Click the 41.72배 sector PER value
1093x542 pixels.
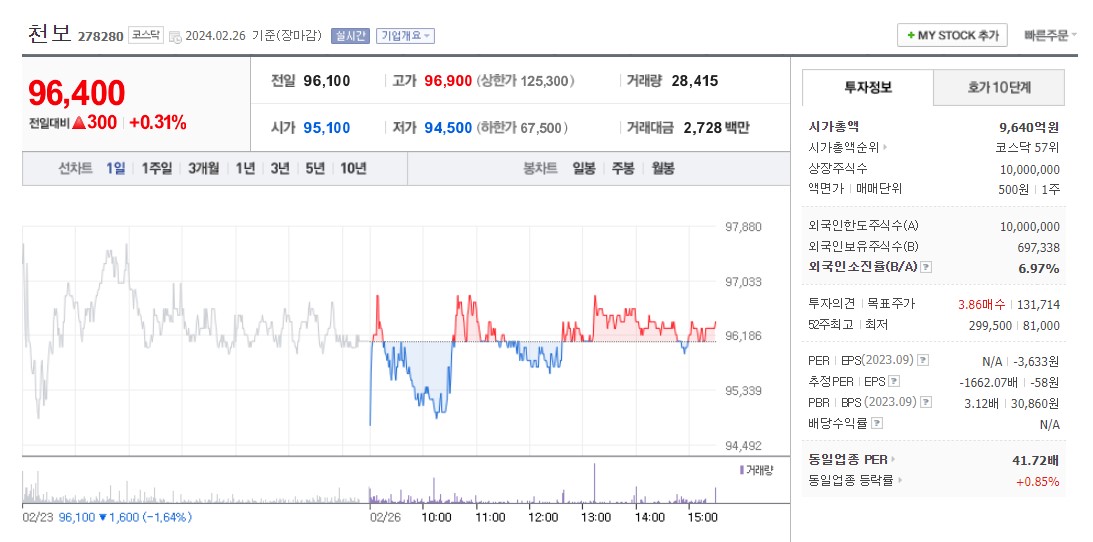1036,460
